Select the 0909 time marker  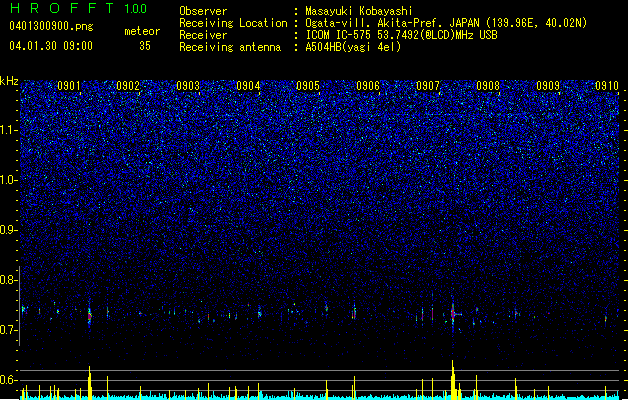[548, 86]
